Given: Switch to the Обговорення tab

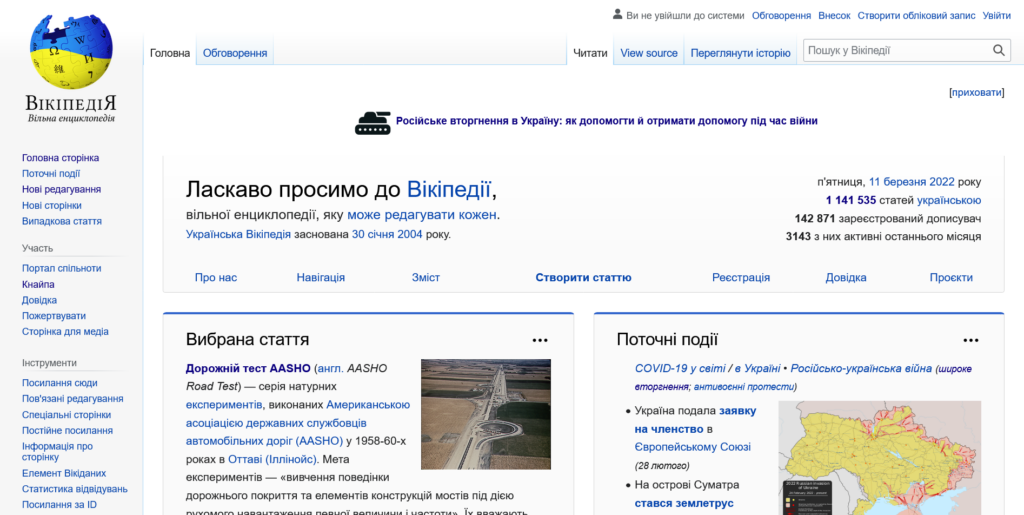Looking at the screenshot, I should point(234,53).
